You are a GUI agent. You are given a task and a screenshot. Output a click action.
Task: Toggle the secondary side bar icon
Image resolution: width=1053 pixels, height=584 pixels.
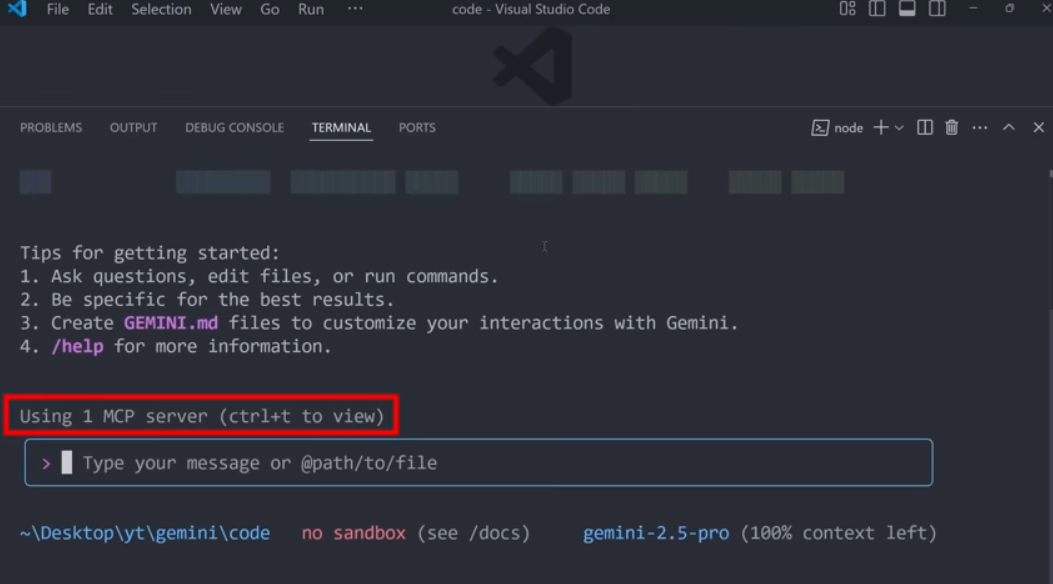(937, 9)
